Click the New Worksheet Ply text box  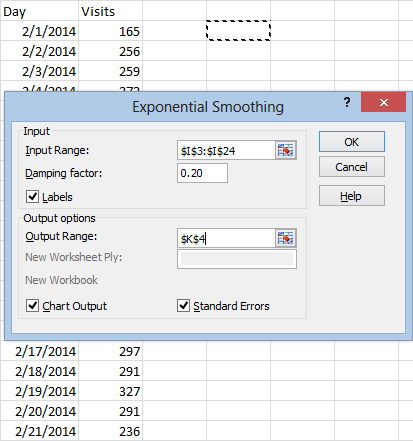pyautogui.click(x=237, y=259)
